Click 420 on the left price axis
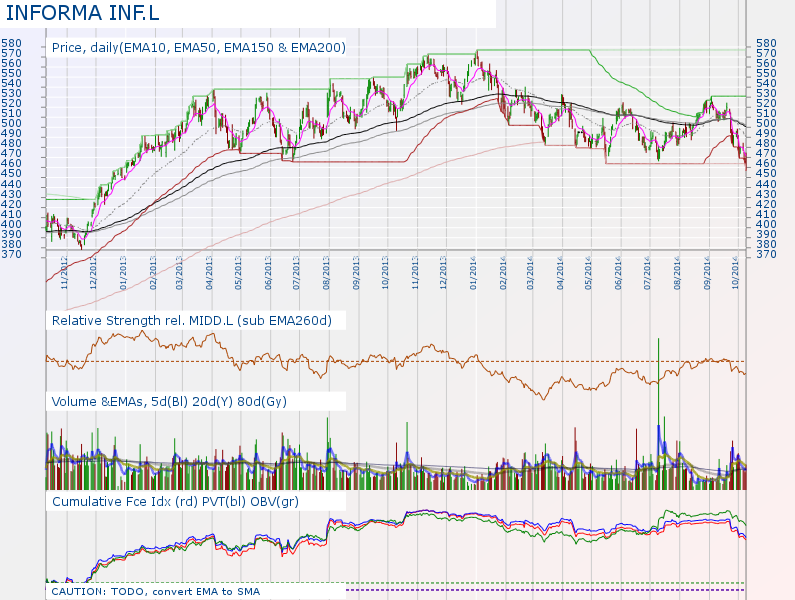 click(12, 204)
